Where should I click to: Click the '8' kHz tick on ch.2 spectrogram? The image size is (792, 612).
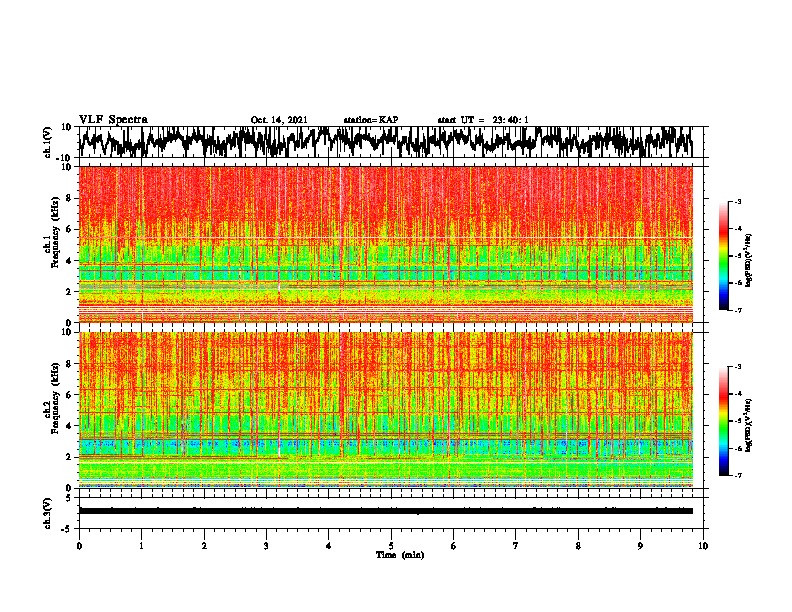69,364
